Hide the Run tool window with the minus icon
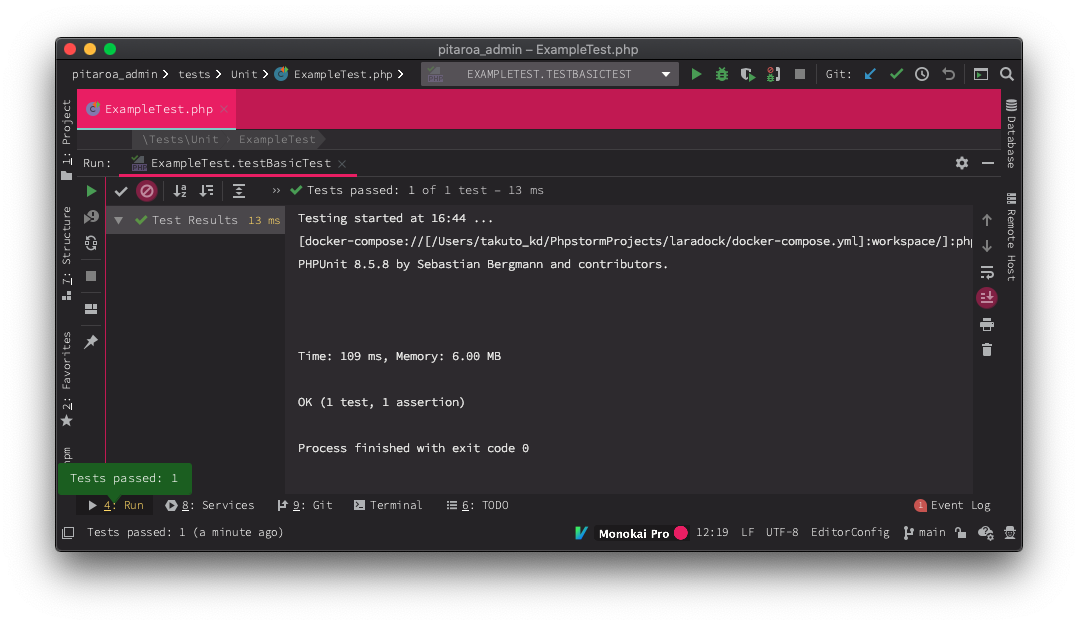This screenshot has width=1078, height=625. pyautogui.click(x=988, y=163)
